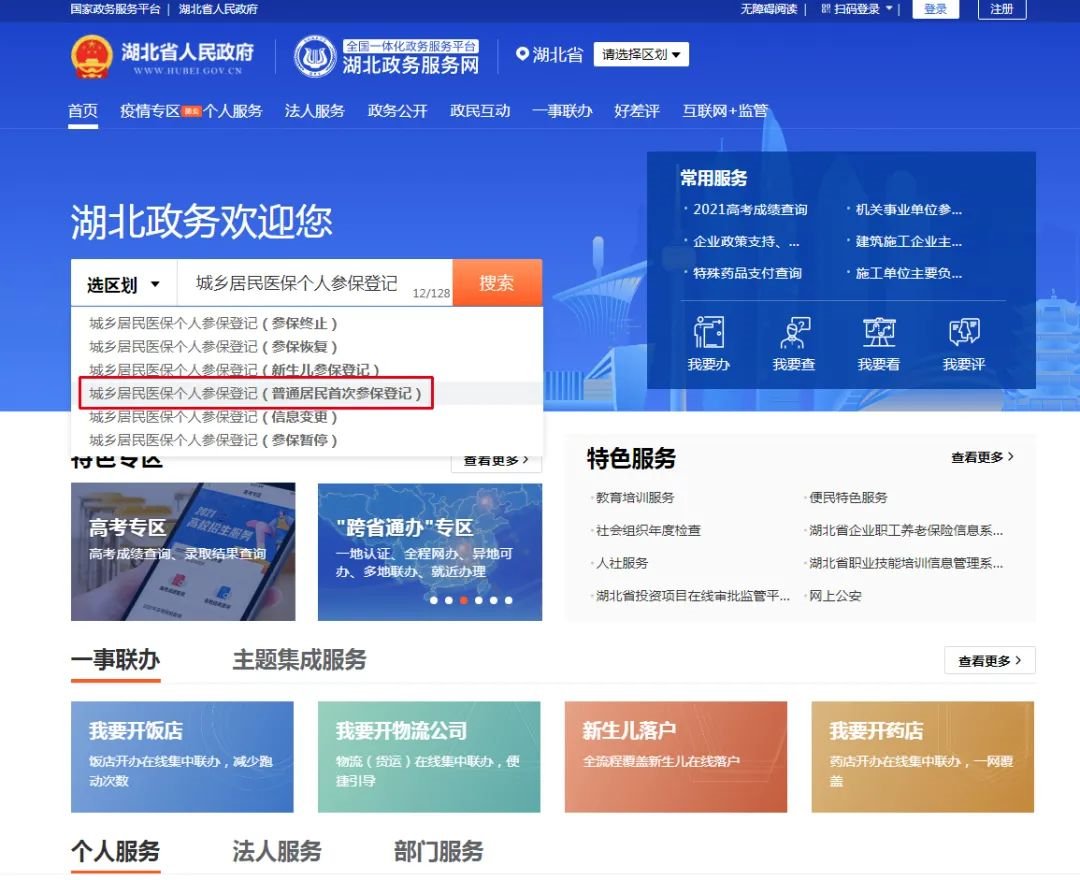The height and width of the screenshot is (880, 1080).
Task: Click in the search text field
Action: click(315, 283)
